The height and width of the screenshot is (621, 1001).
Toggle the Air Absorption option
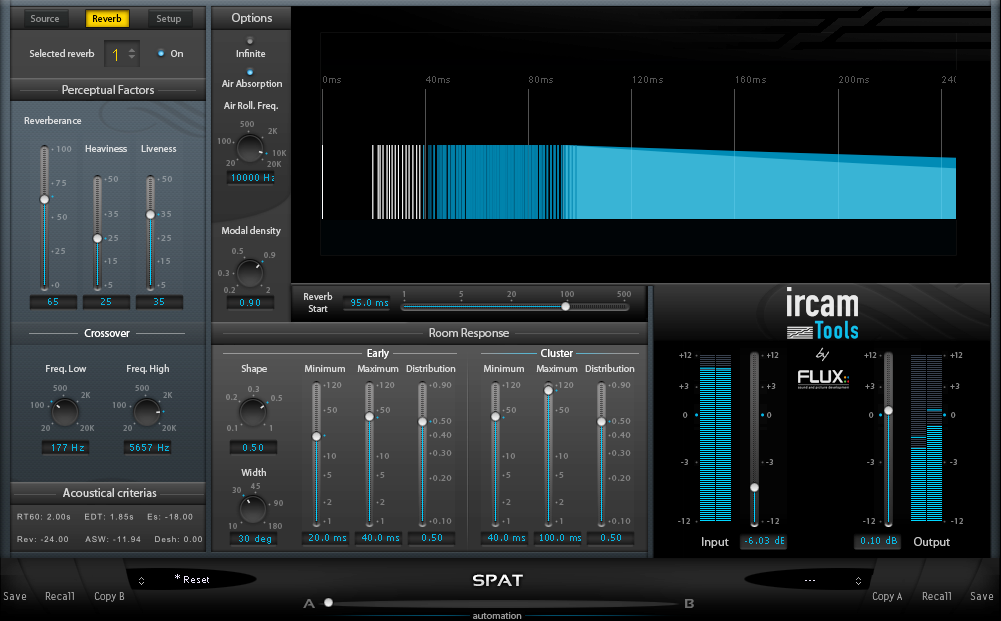pos(250,72)
